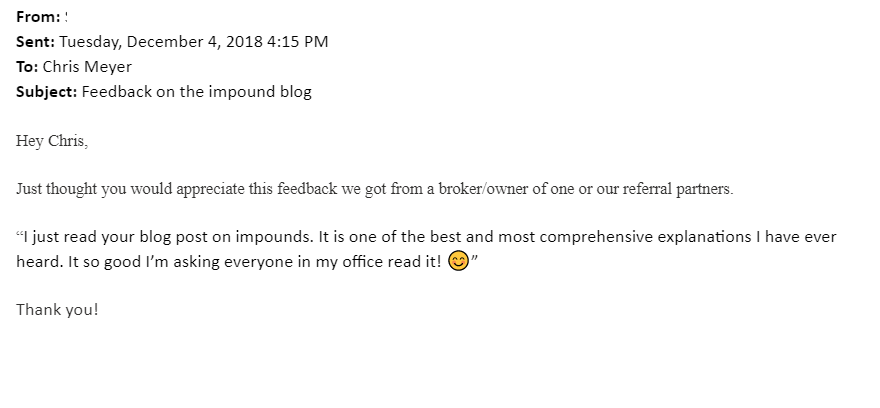Click the Thank you! closing line
This screenshot has height=408, width=880.
[x=57, y=310]
